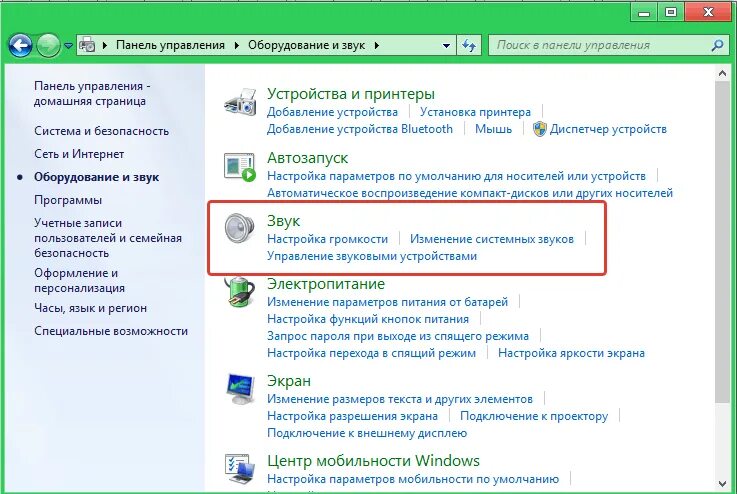Expand arrow after Оборудование и звук breadcrumb

coord(376,45)
